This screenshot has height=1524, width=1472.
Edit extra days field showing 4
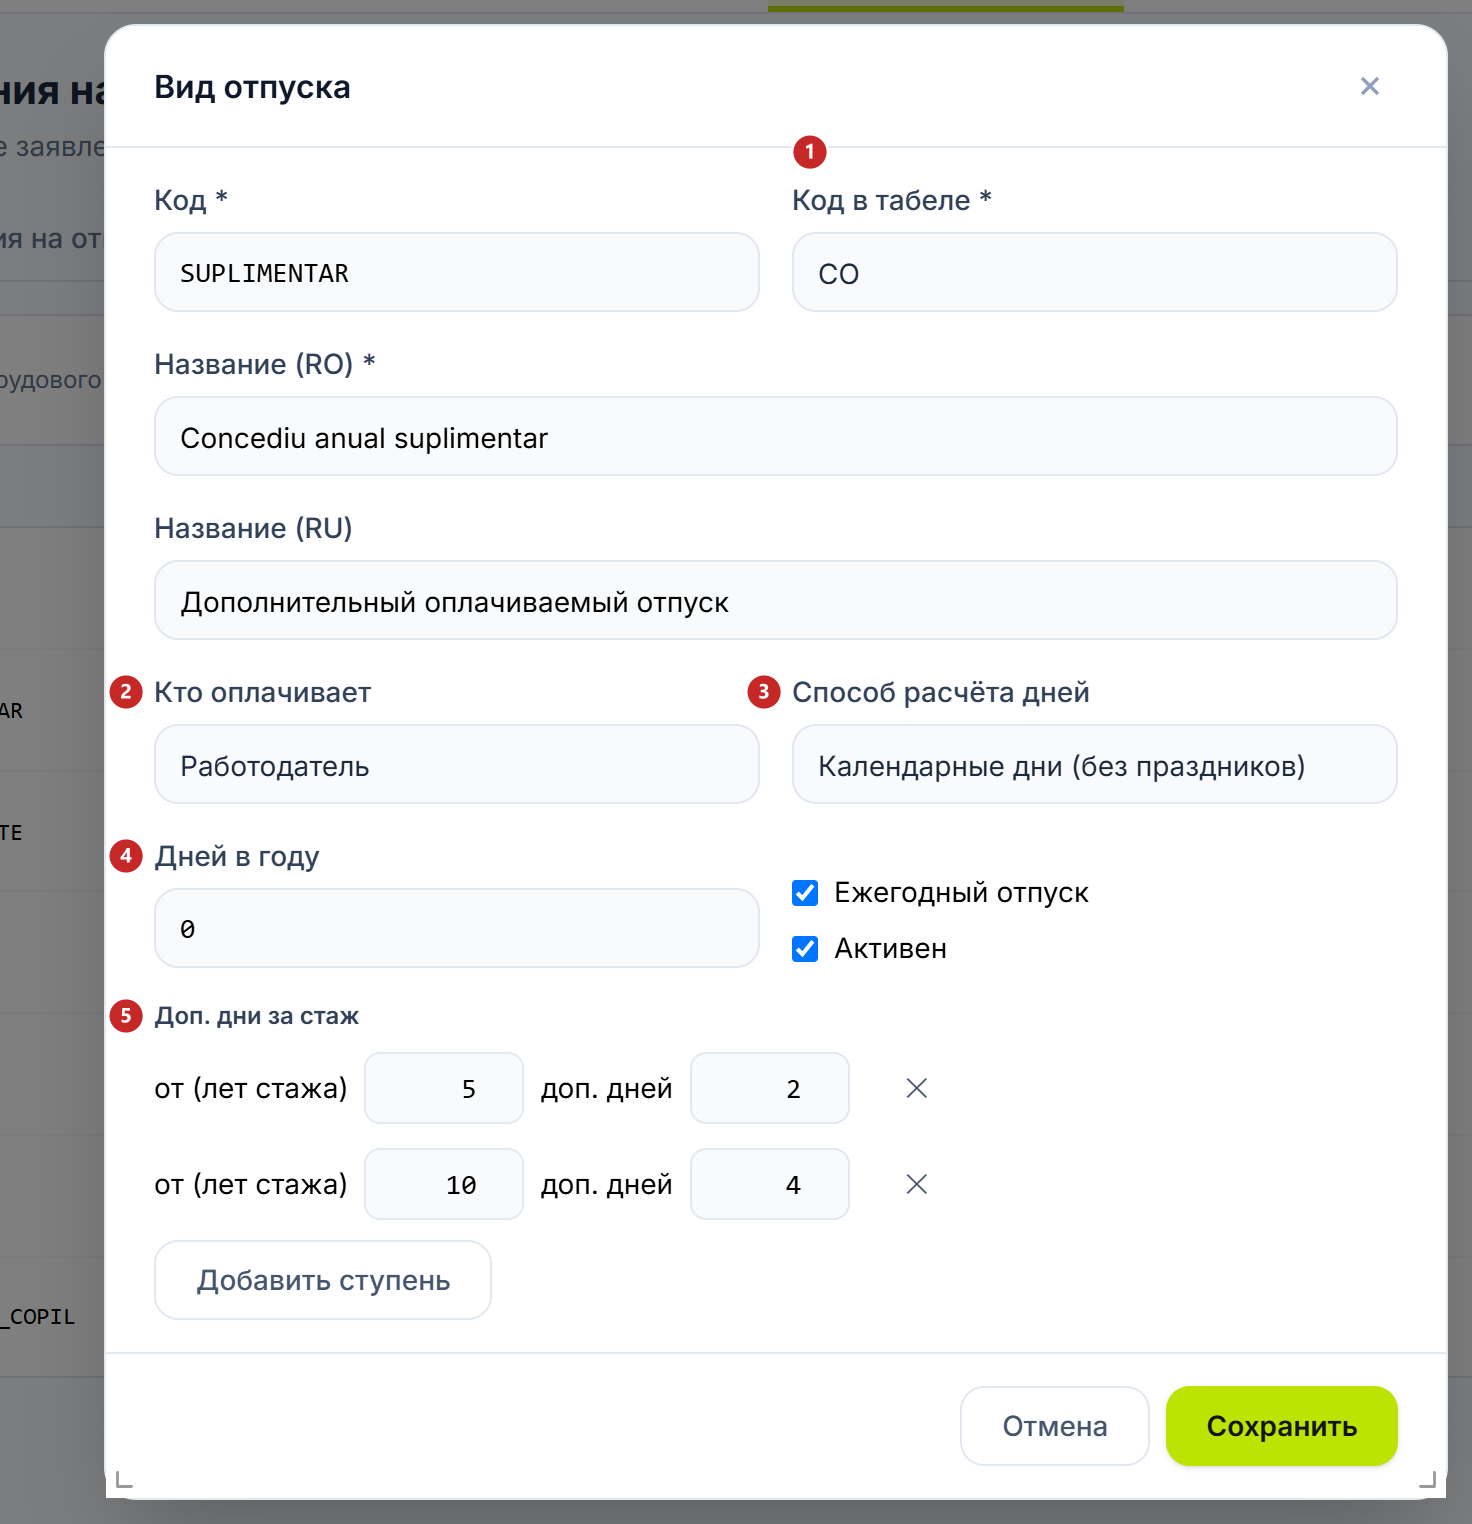[x=770, y=1184]
